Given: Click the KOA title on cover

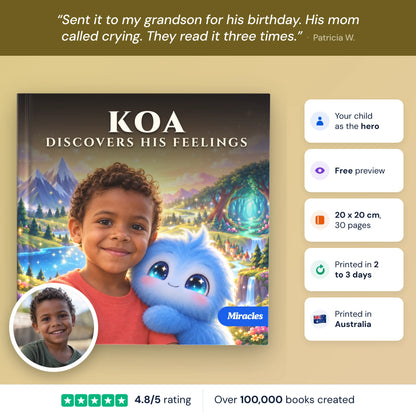Looking at the screenshot, I should tap(146, 122).
